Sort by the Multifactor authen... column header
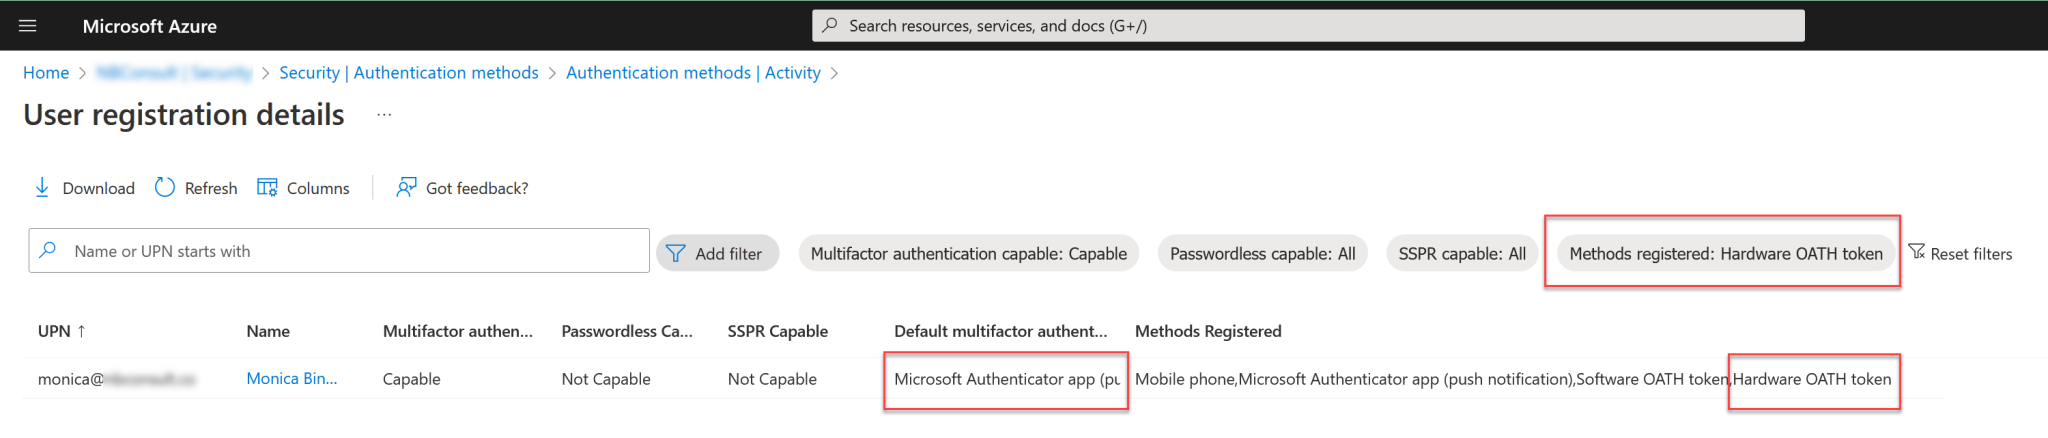 click(x=458, y=331)
